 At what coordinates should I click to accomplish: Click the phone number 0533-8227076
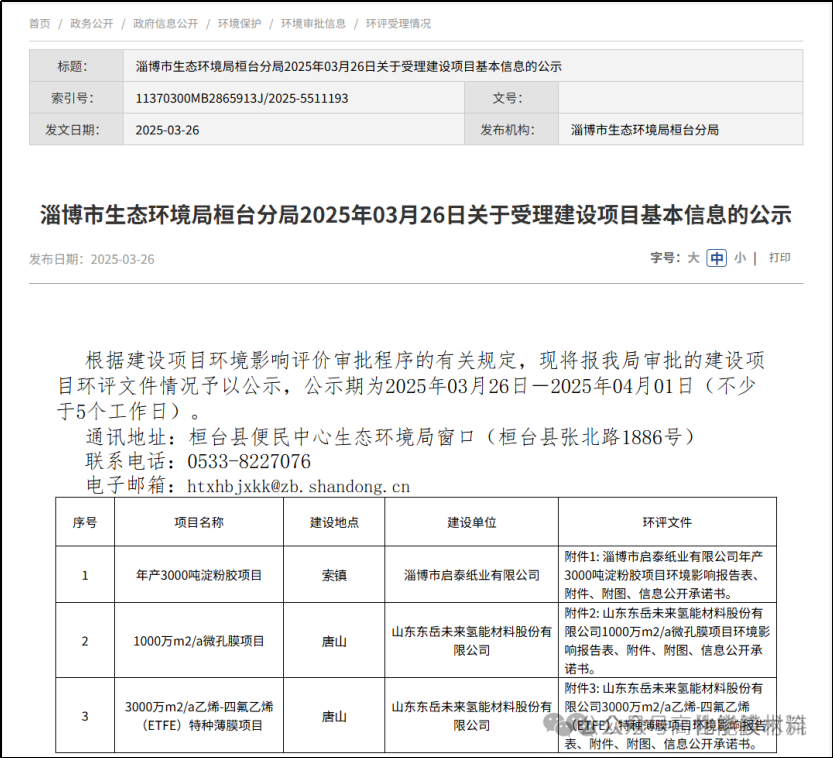[249, 461]
